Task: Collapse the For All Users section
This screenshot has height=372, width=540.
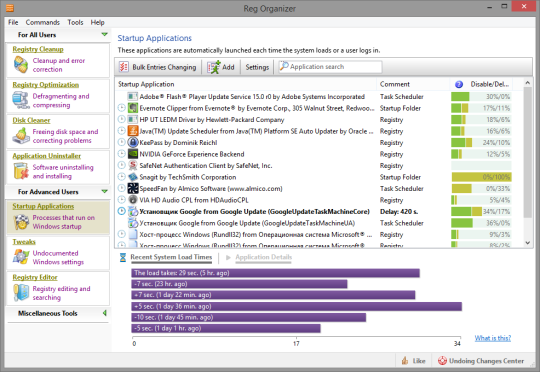Action: point(104,34)
